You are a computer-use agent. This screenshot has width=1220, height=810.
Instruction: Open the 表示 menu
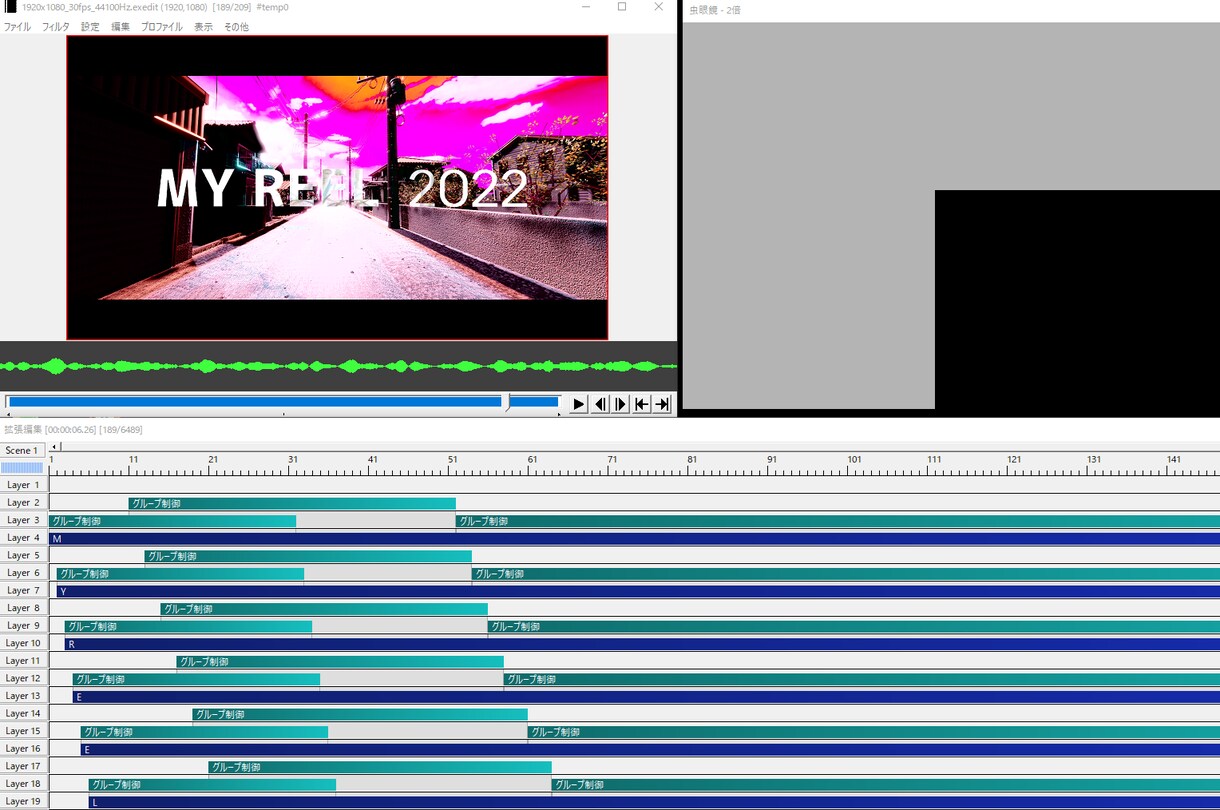tap(203, 27)
